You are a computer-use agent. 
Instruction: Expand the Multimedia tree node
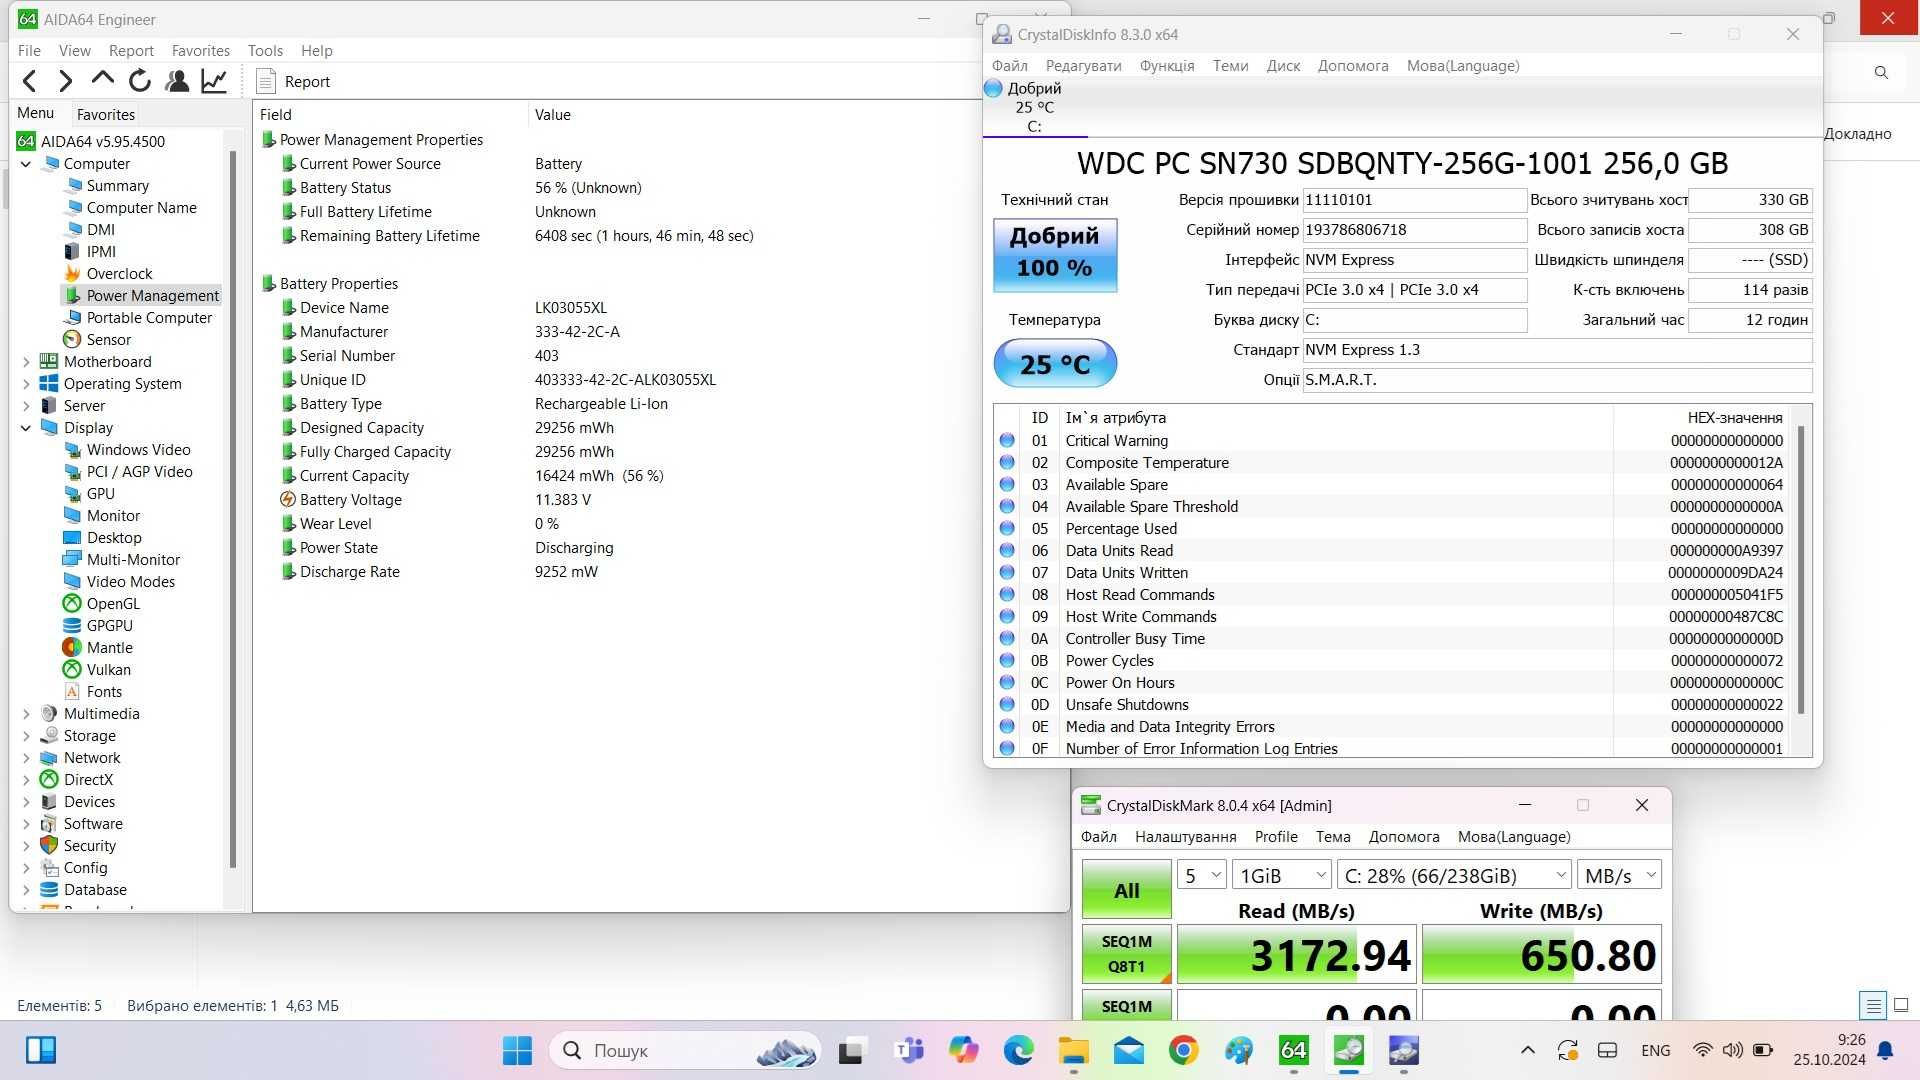(26, 714)
